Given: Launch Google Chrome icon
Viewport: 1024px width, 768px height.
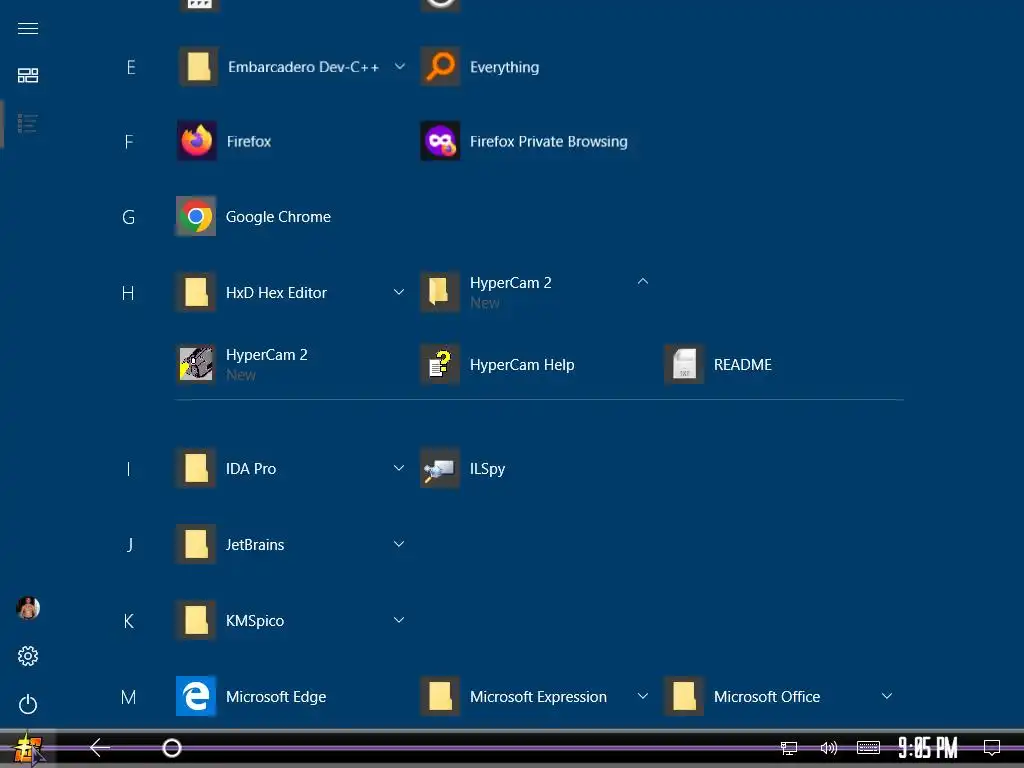Looking at the screenshot, I should tap(196, 216).
